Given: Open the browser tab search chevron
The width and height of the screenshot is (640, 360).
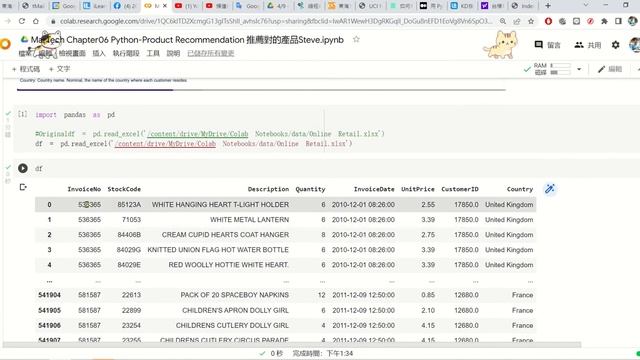Looking at the screenshot, I should [x=586, y=6].
